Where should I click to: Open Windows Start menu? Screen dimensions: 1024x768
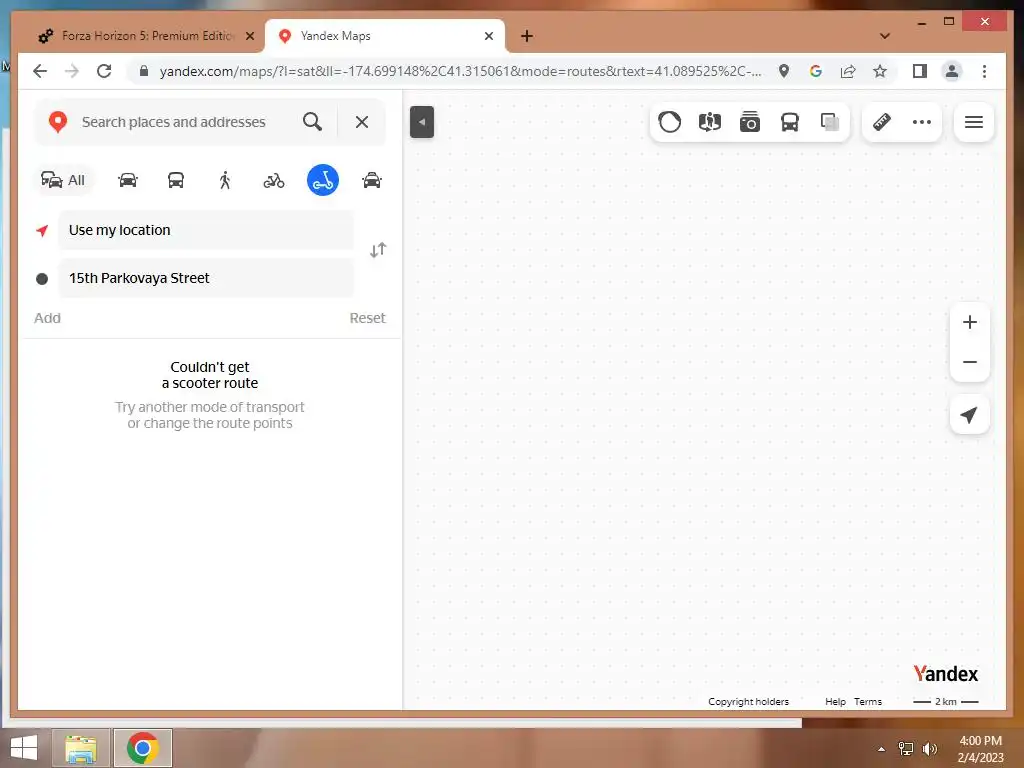click(x=24, y=748)
